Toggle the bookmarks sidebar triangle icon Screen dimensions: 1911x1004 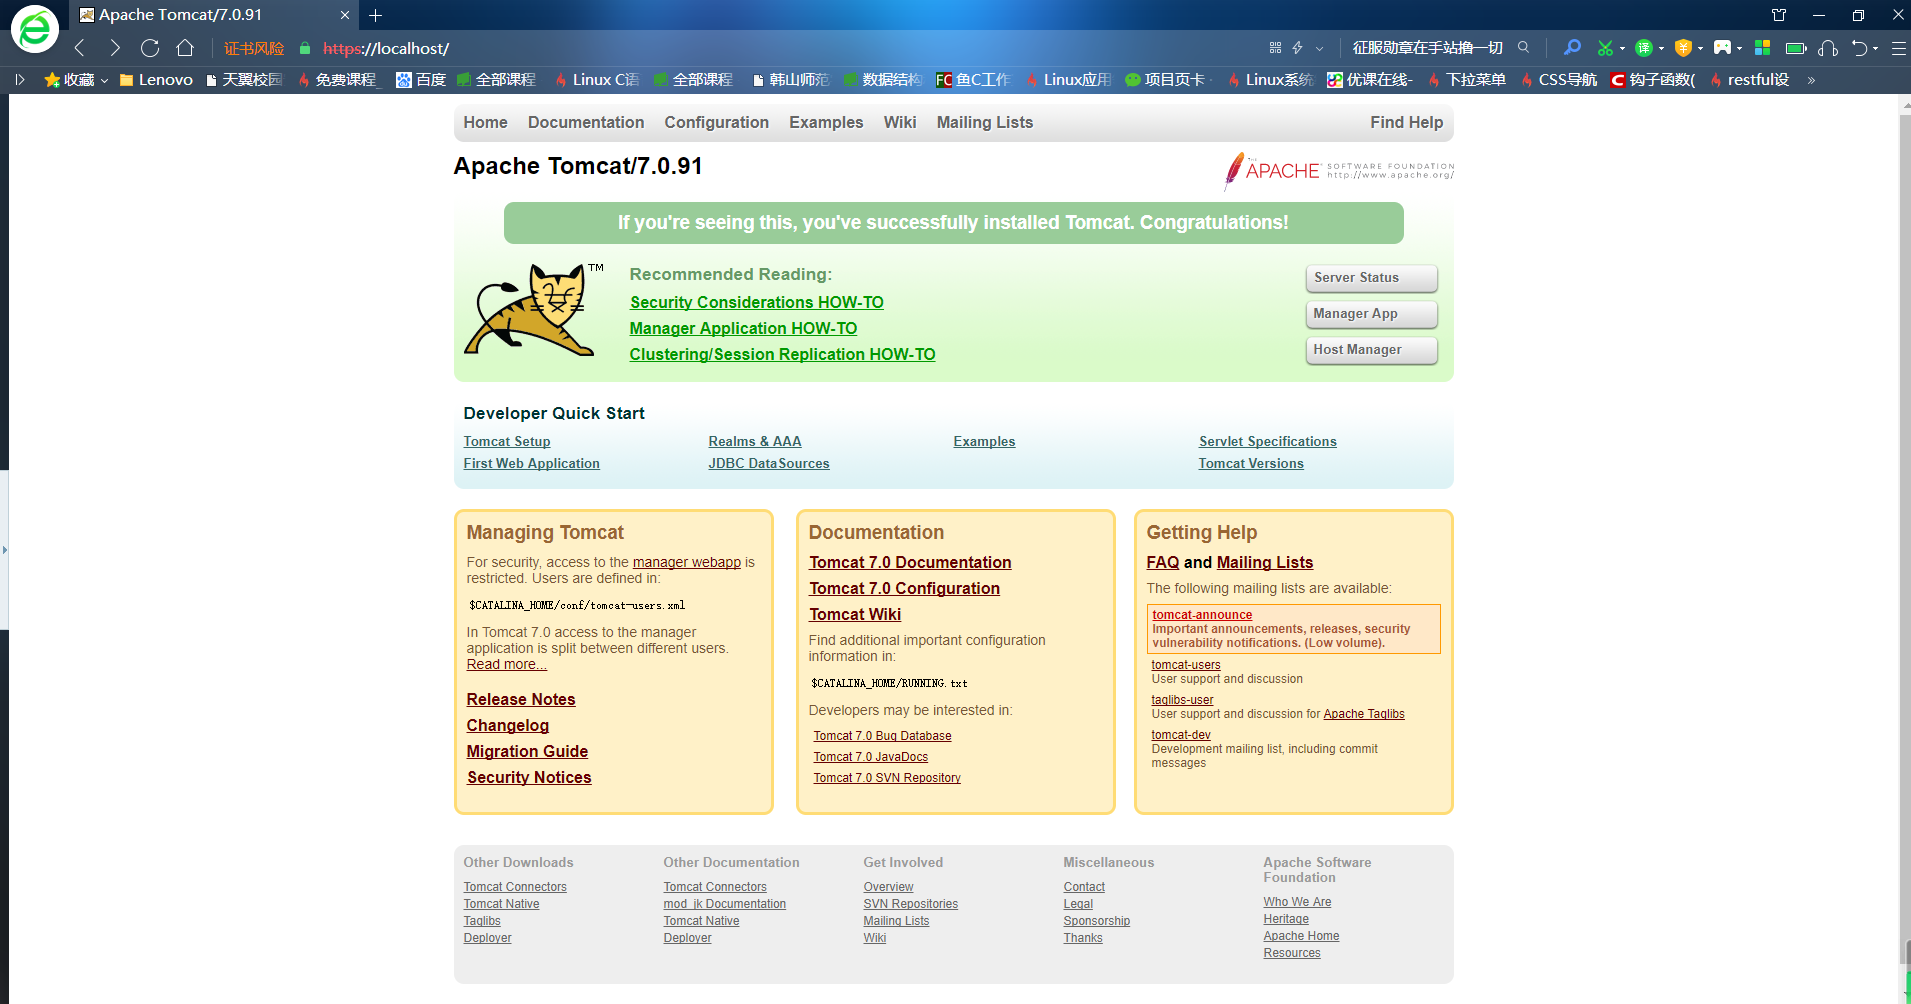19,79
